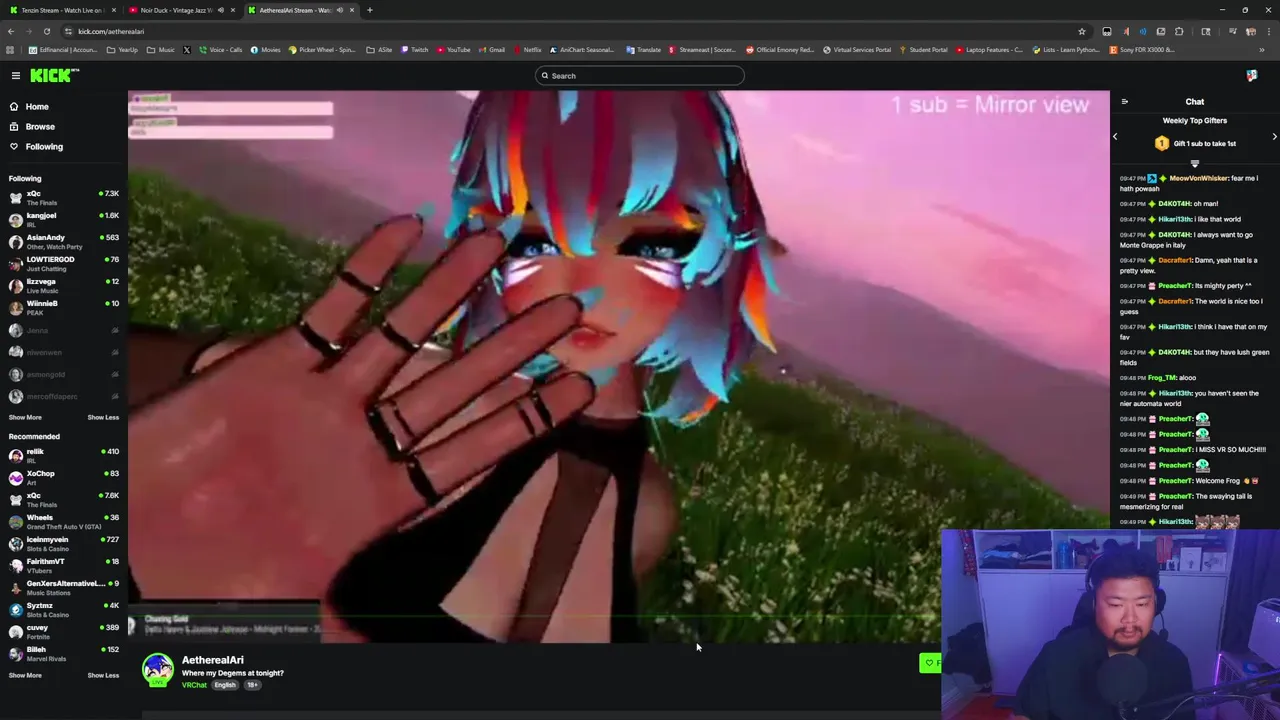This screenshot has height=720, width=1280.
Task: Open WiinnieB channel avatar
Action: (16, 308)
